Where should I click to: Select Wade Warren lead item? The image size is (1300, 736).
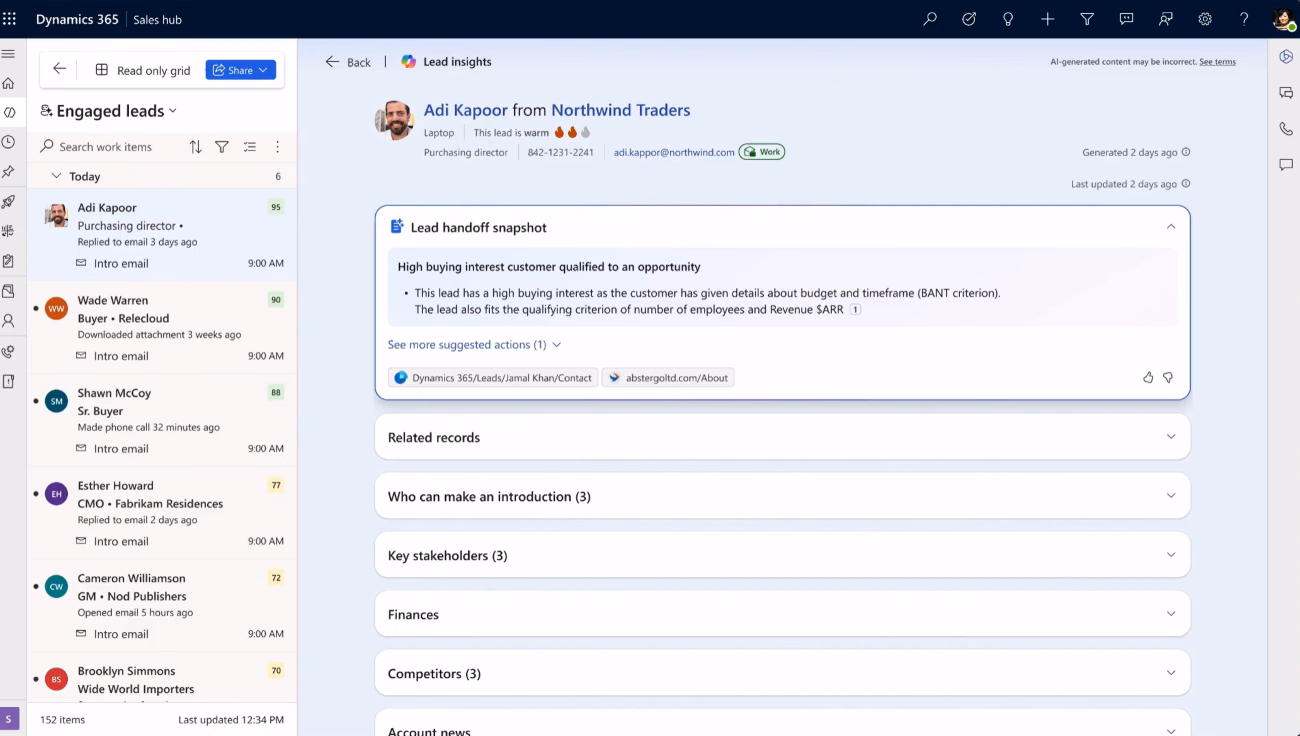point(162,327)
